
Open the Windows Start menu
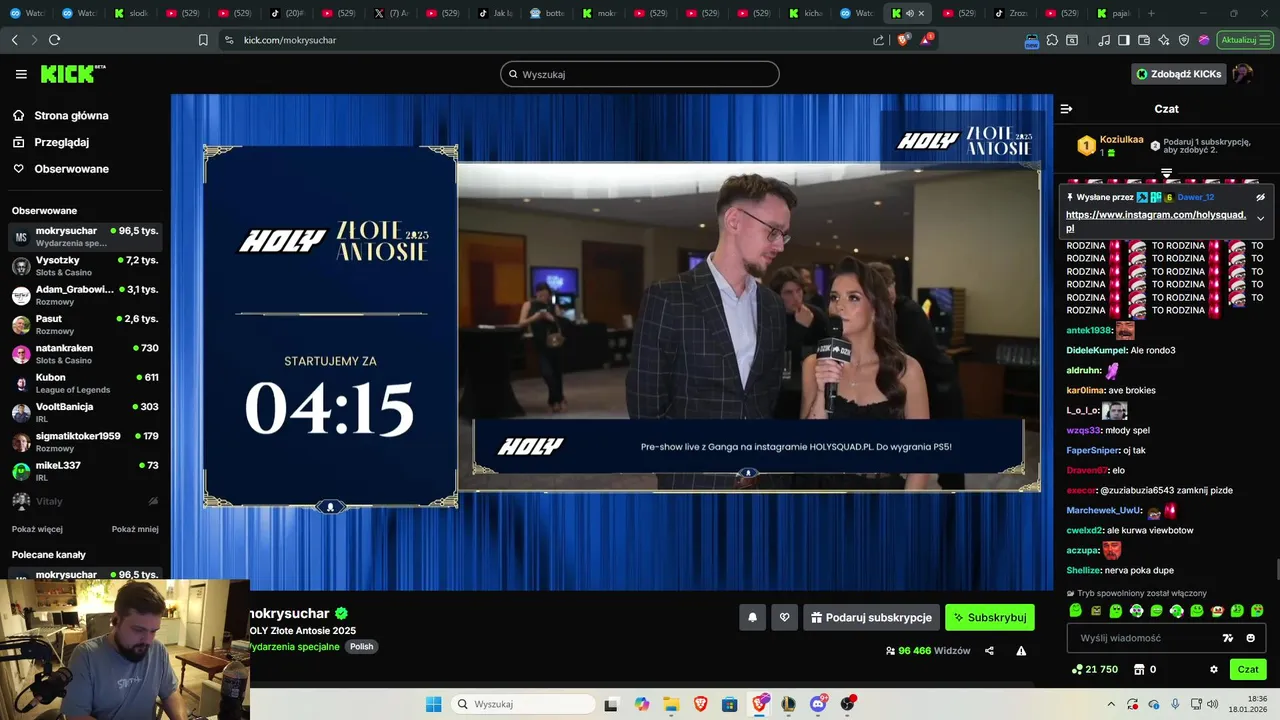433,704
